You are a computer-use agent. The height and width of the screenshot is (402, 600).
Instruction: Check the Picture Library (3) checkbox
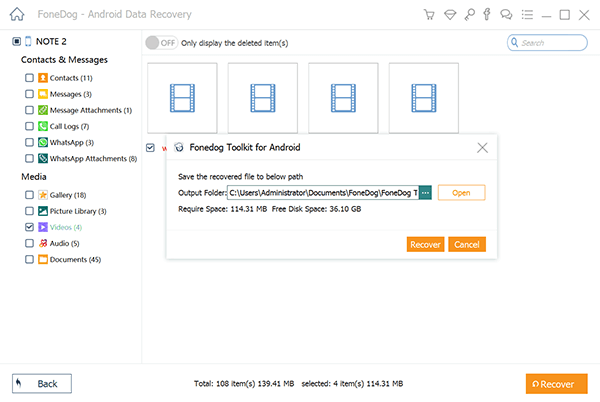[x=29, y=211]
